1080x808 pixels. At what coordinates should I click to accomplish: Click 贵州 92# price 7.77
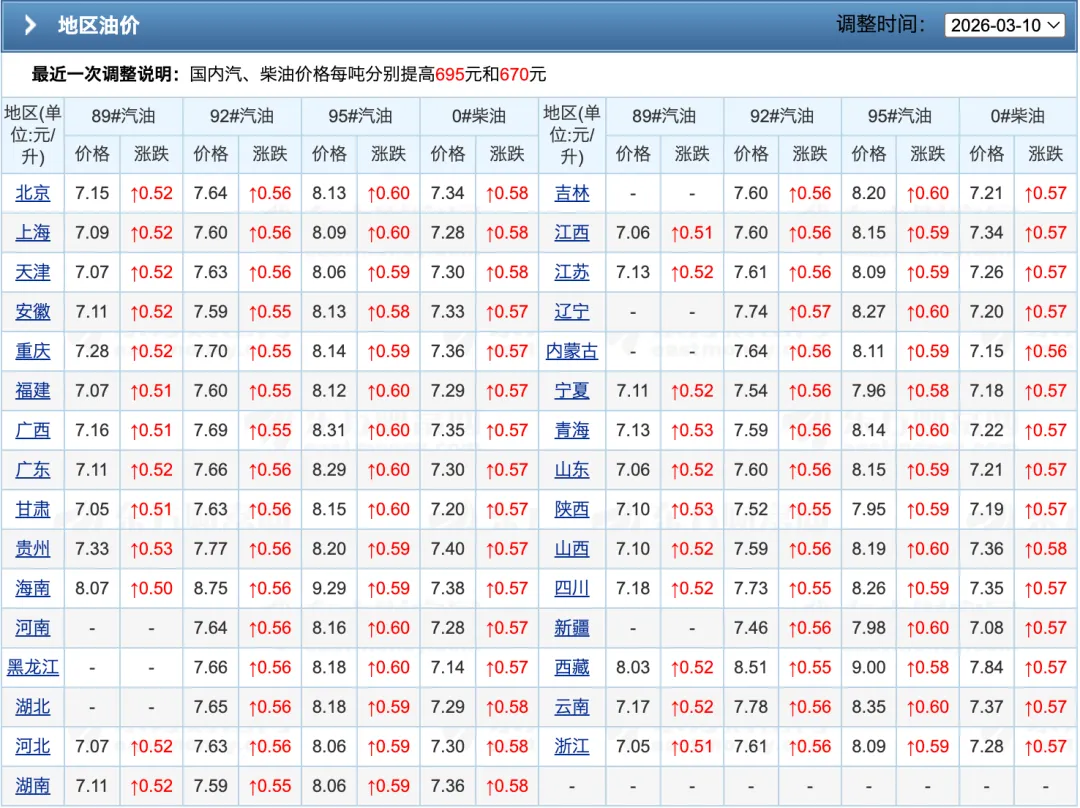(210, 548)
